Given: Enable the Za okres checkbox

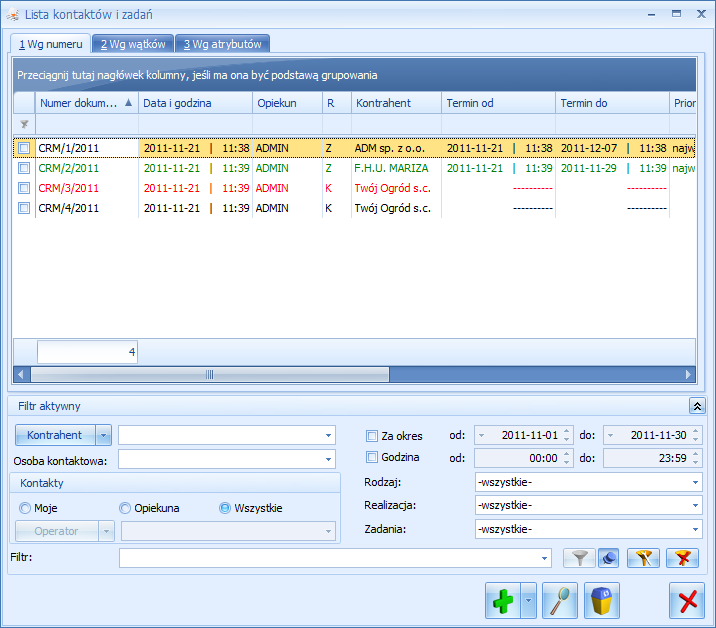Looking at the screenshot, I should (x=372, y=436).
